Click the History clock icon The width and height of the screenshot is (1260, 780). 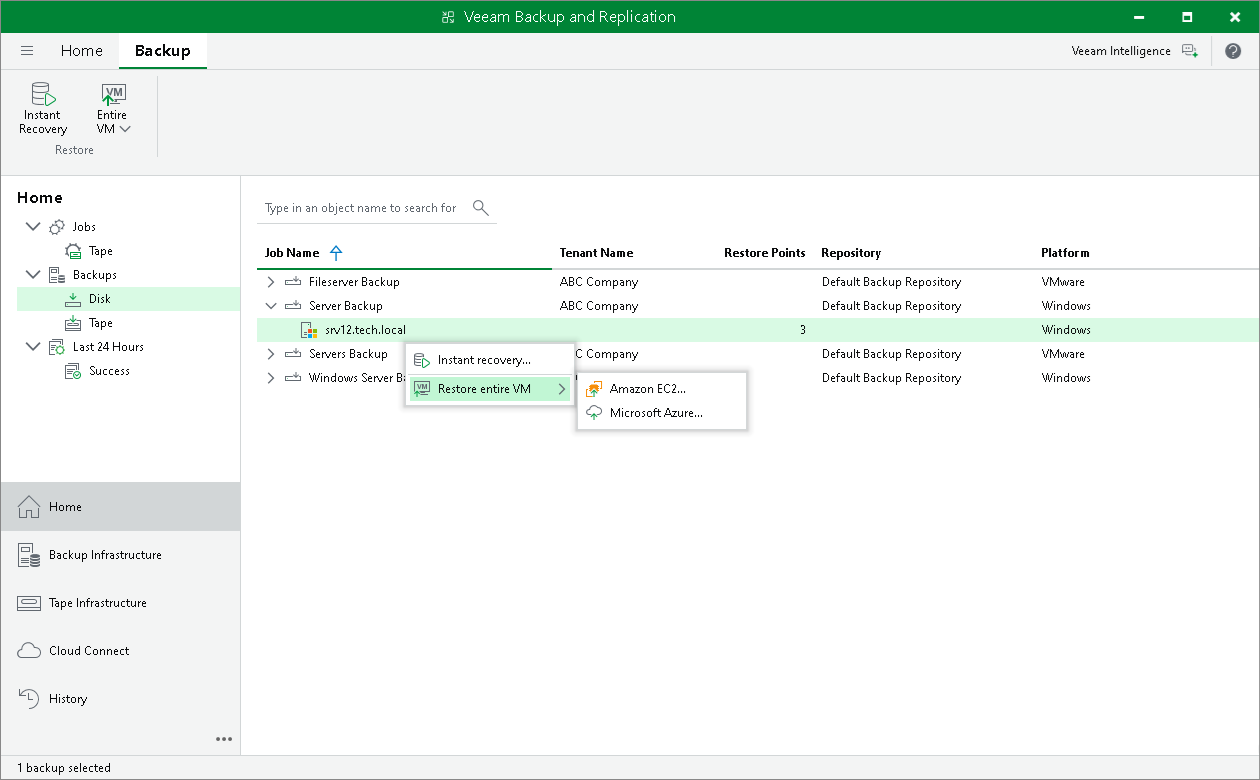tap(30, 699)
